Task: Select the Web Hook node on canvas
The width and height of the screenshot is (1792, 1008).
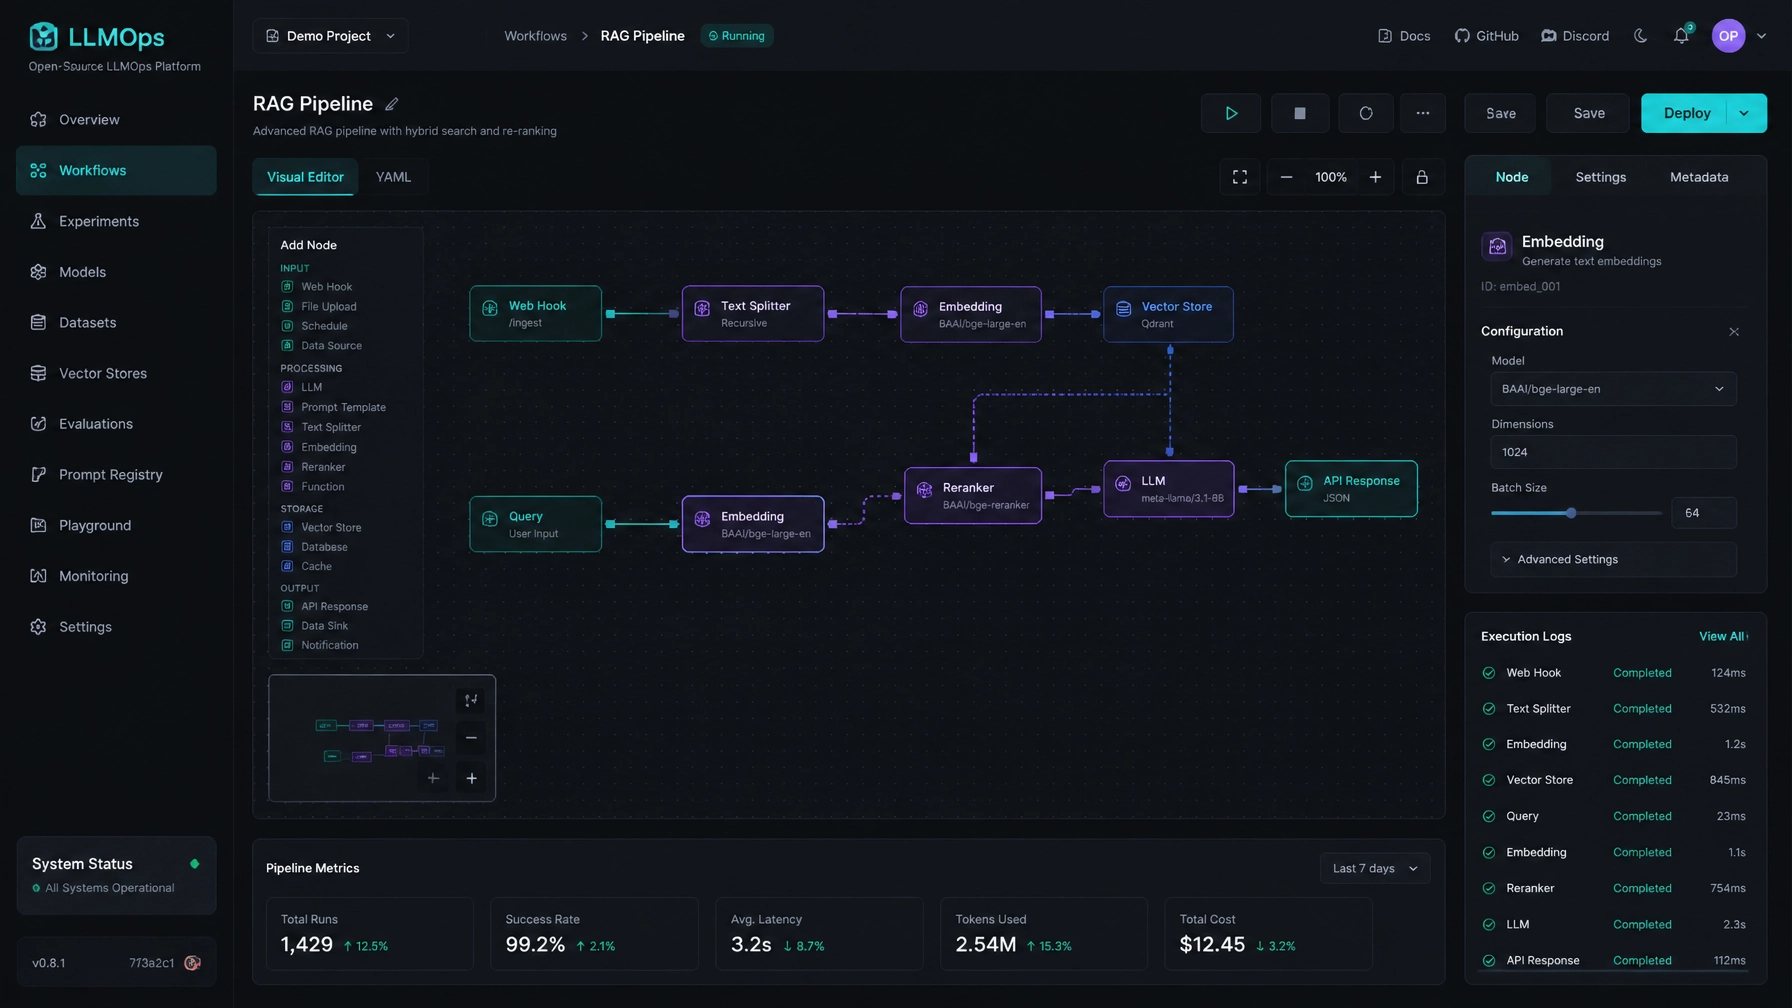Action: 535,314
